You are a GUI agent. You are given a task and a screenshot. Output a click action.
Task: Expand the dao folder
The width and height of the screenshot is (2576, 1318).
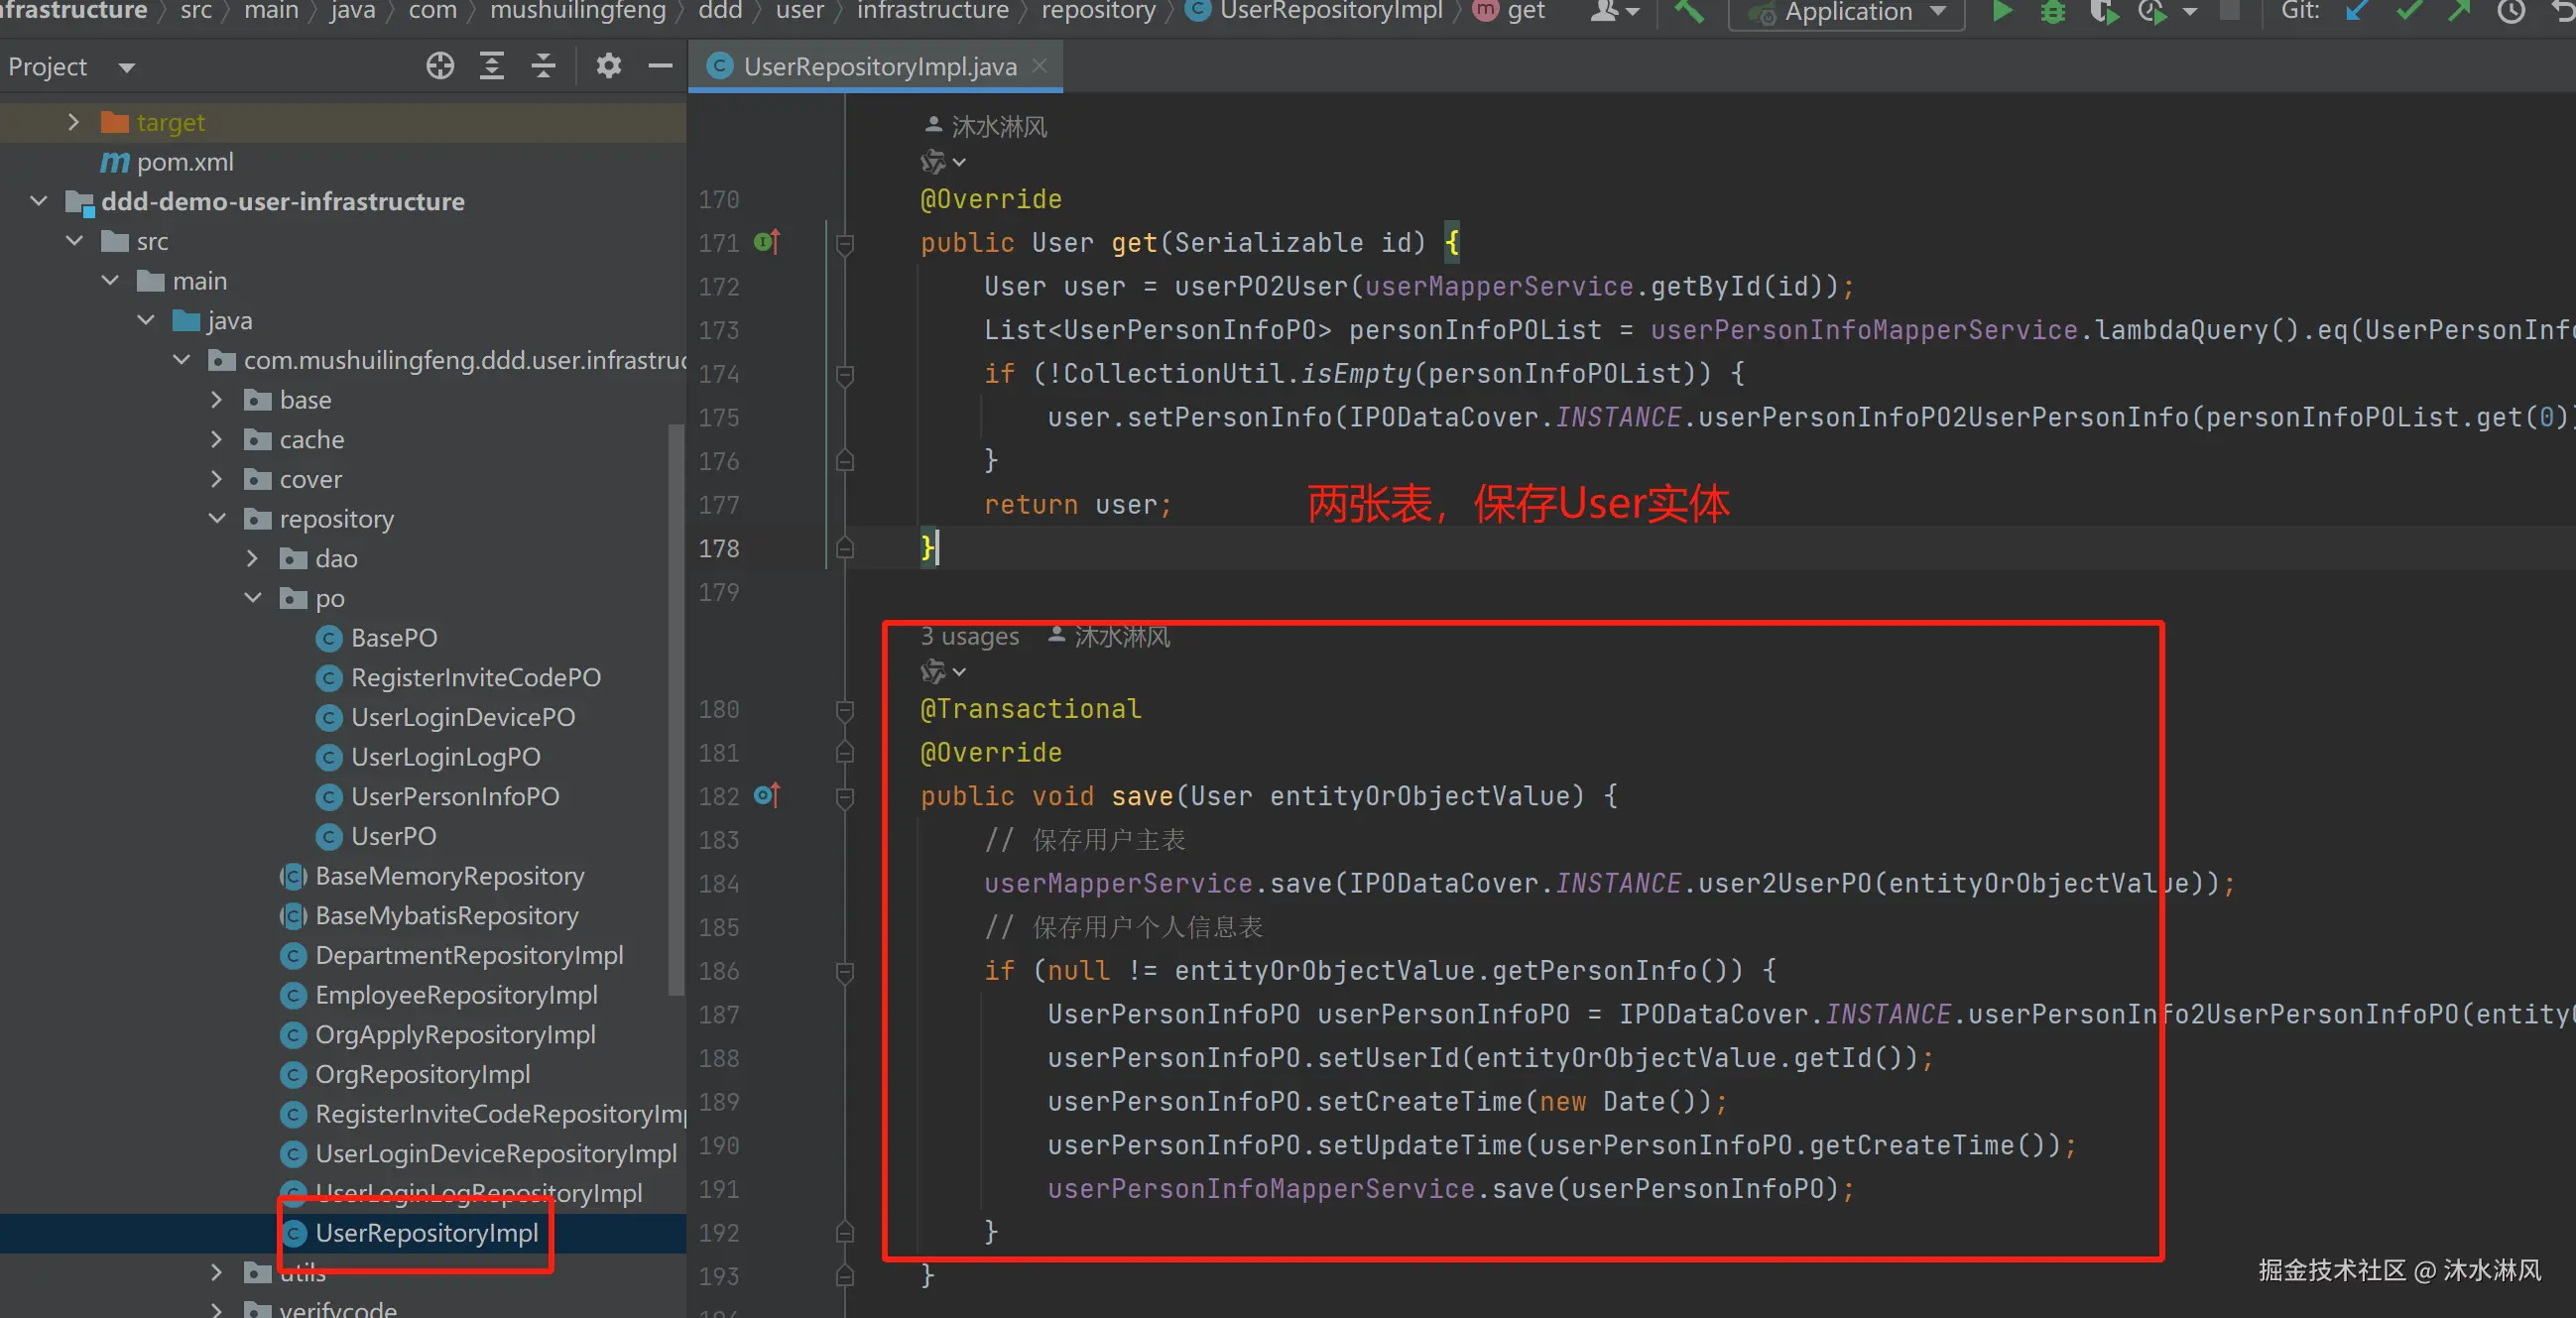click(252, 559)
